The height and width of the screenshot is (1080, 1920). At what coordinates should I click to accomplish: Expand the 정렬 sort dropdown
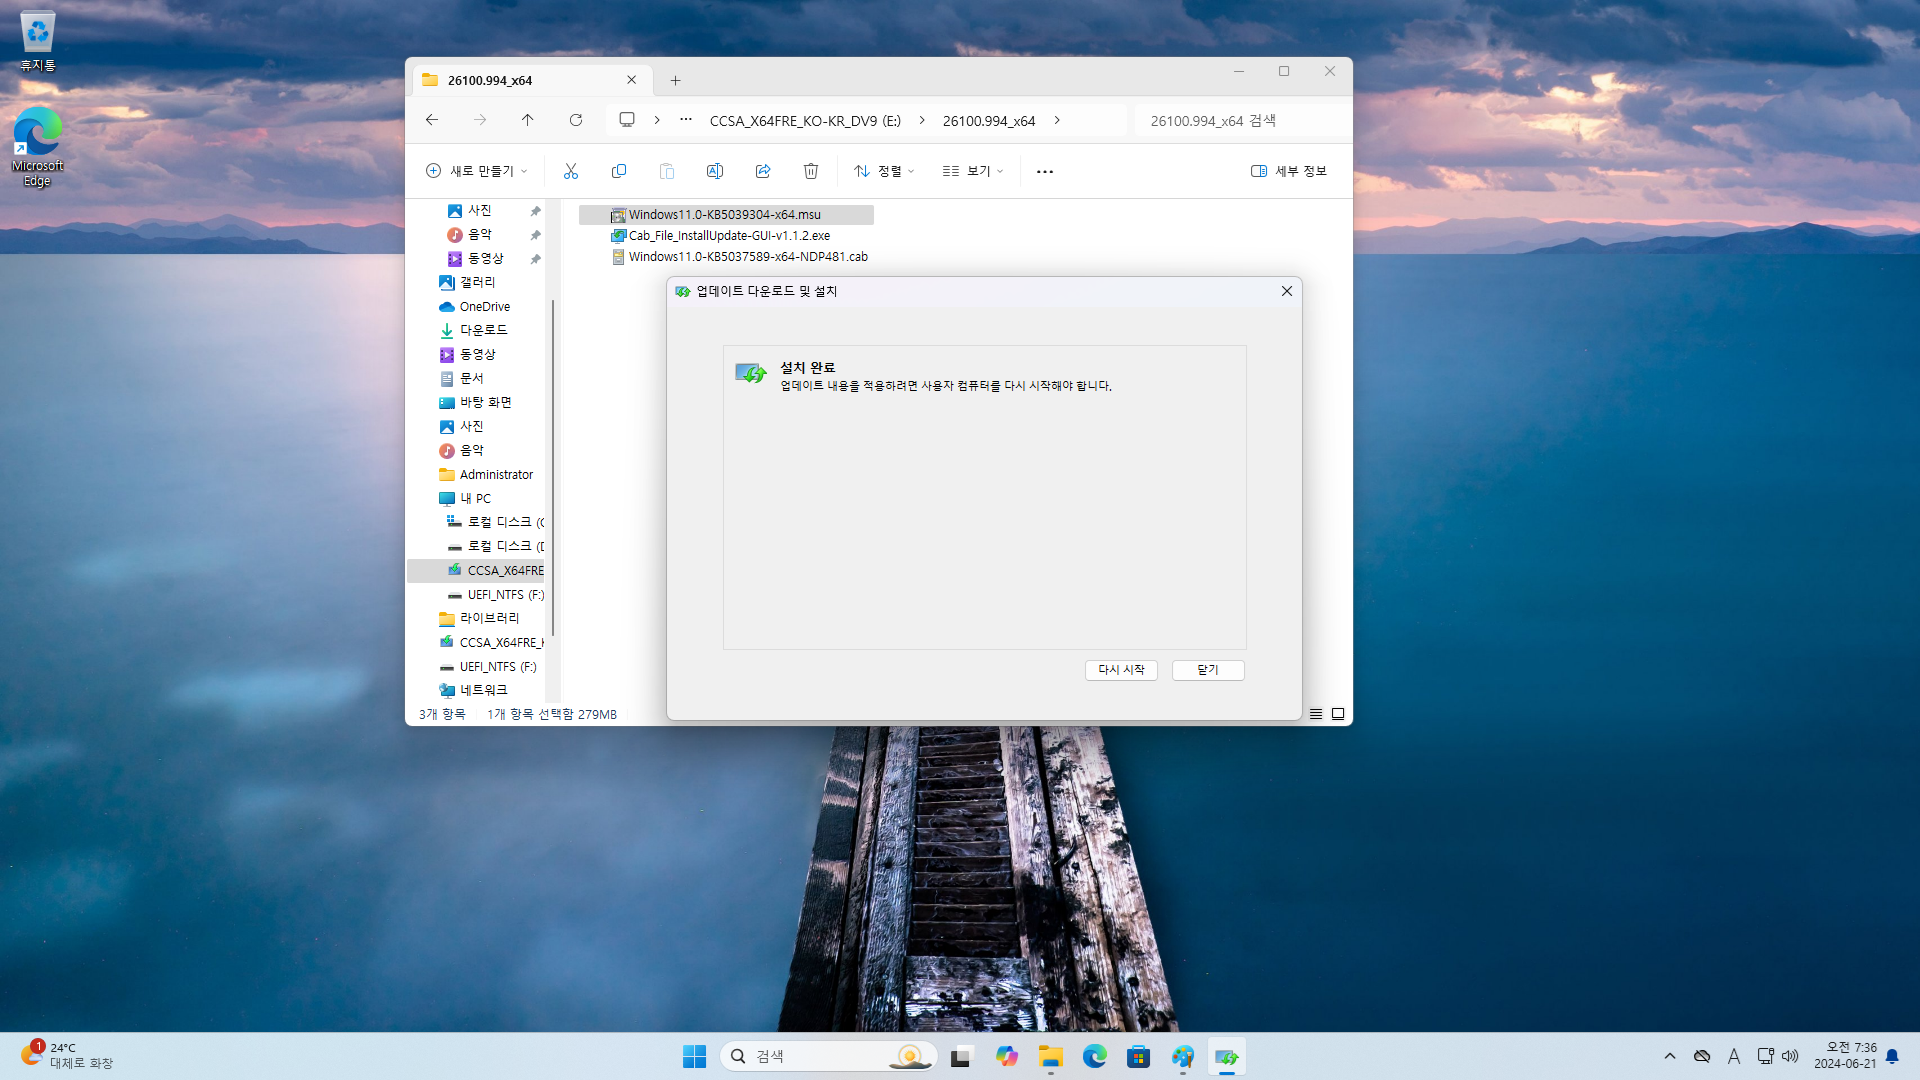point(884,171)
